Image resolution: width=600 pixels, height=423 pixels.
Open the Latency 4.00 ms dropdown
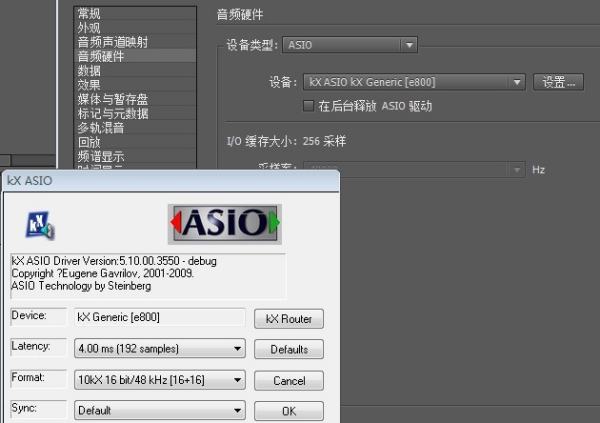pos(160,348)
